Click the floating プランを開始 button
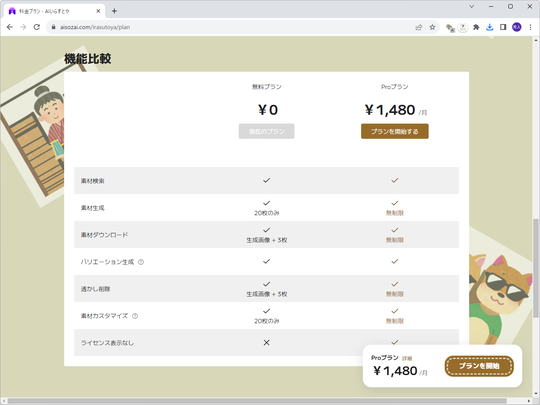 click(x=479, y=366)
